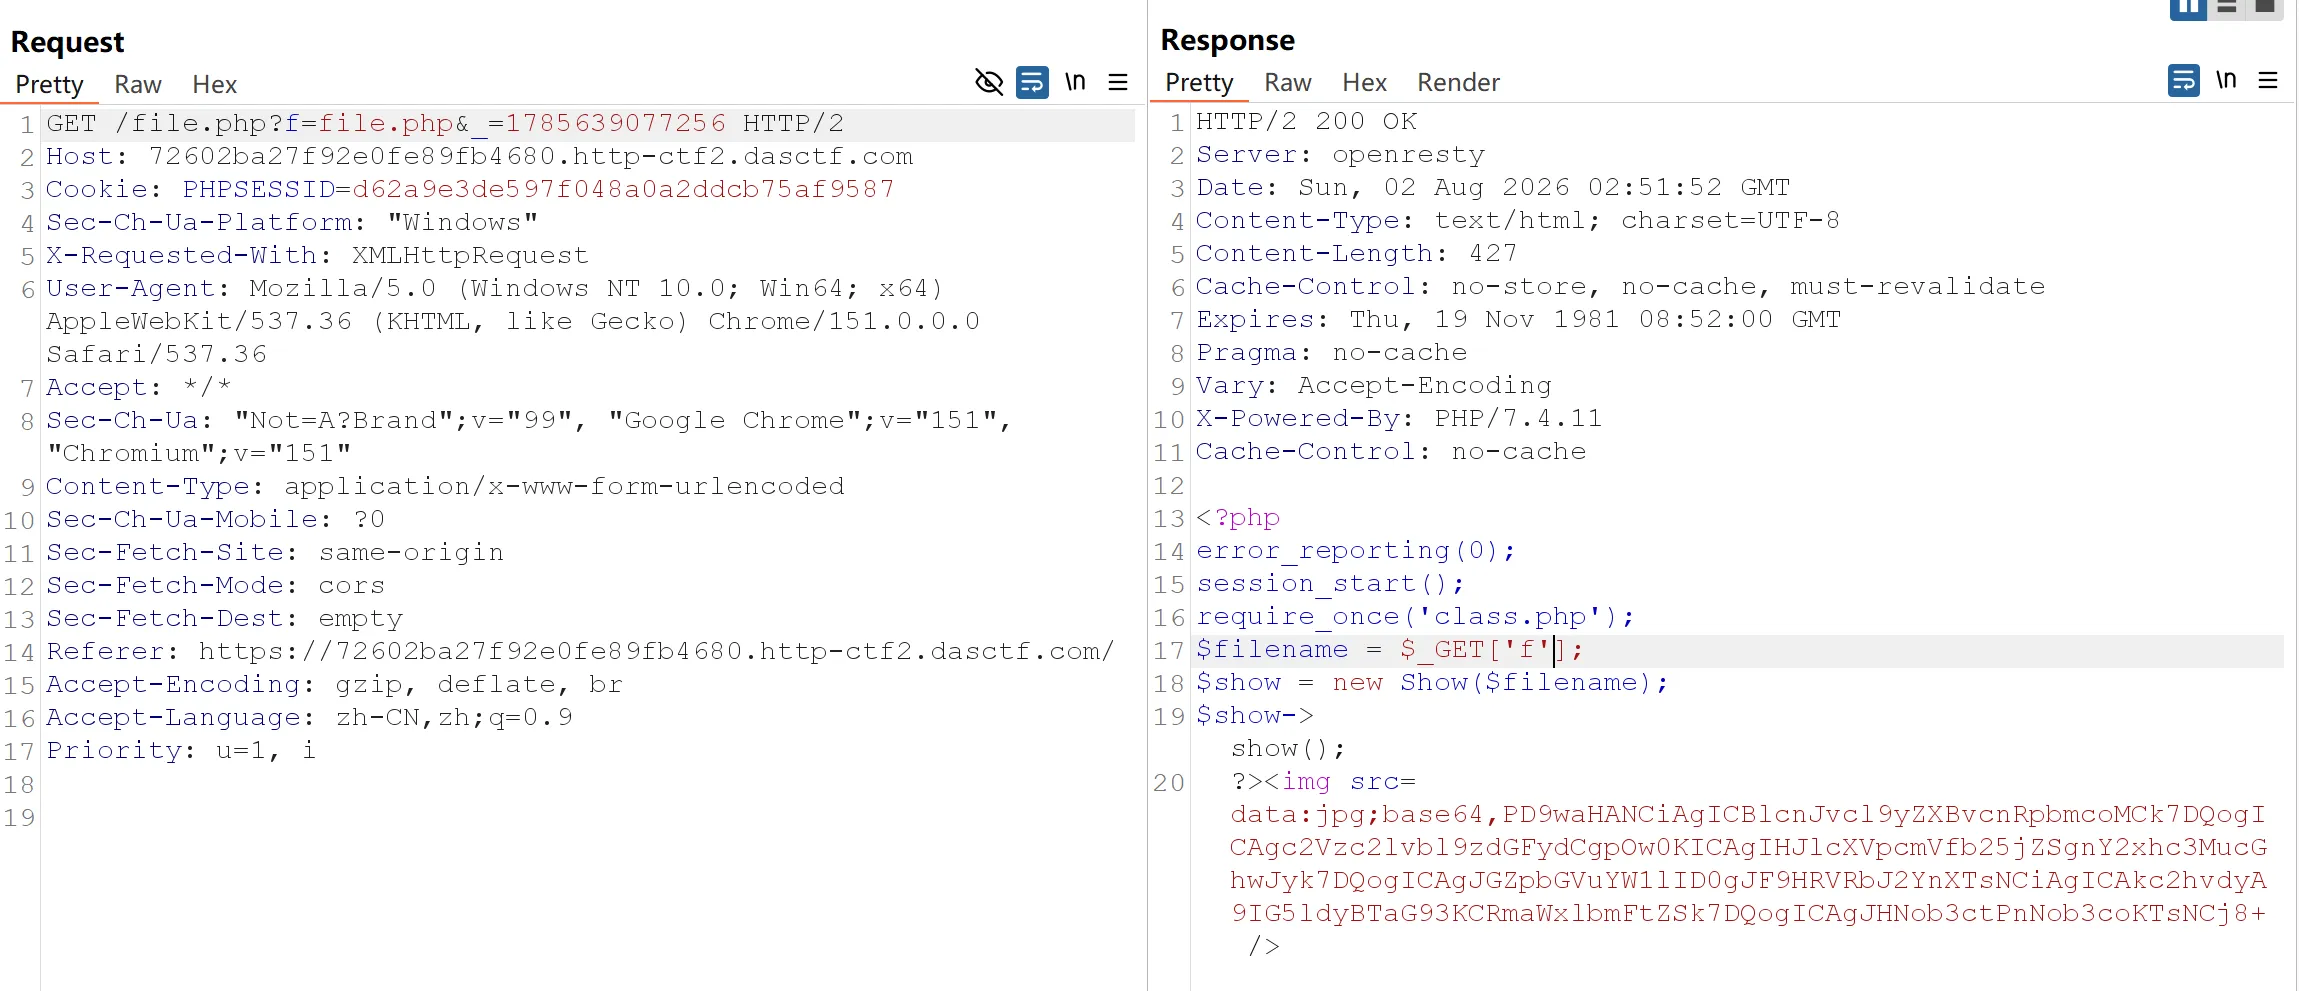Screen dimensions: 2299x991
Task: Click the Response panel title heading
Action: pos(1227,40)
